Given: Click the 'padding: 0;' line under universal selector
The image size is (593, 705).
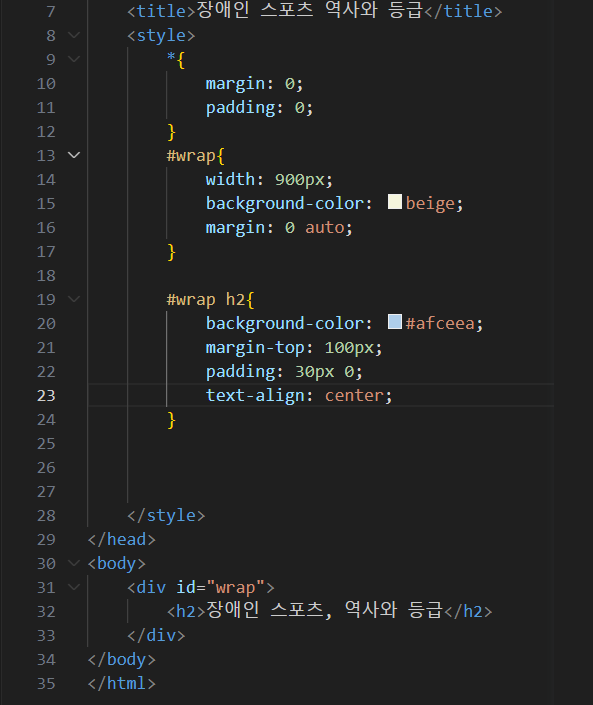Looking at the screenshot, I should click(259, 108).
